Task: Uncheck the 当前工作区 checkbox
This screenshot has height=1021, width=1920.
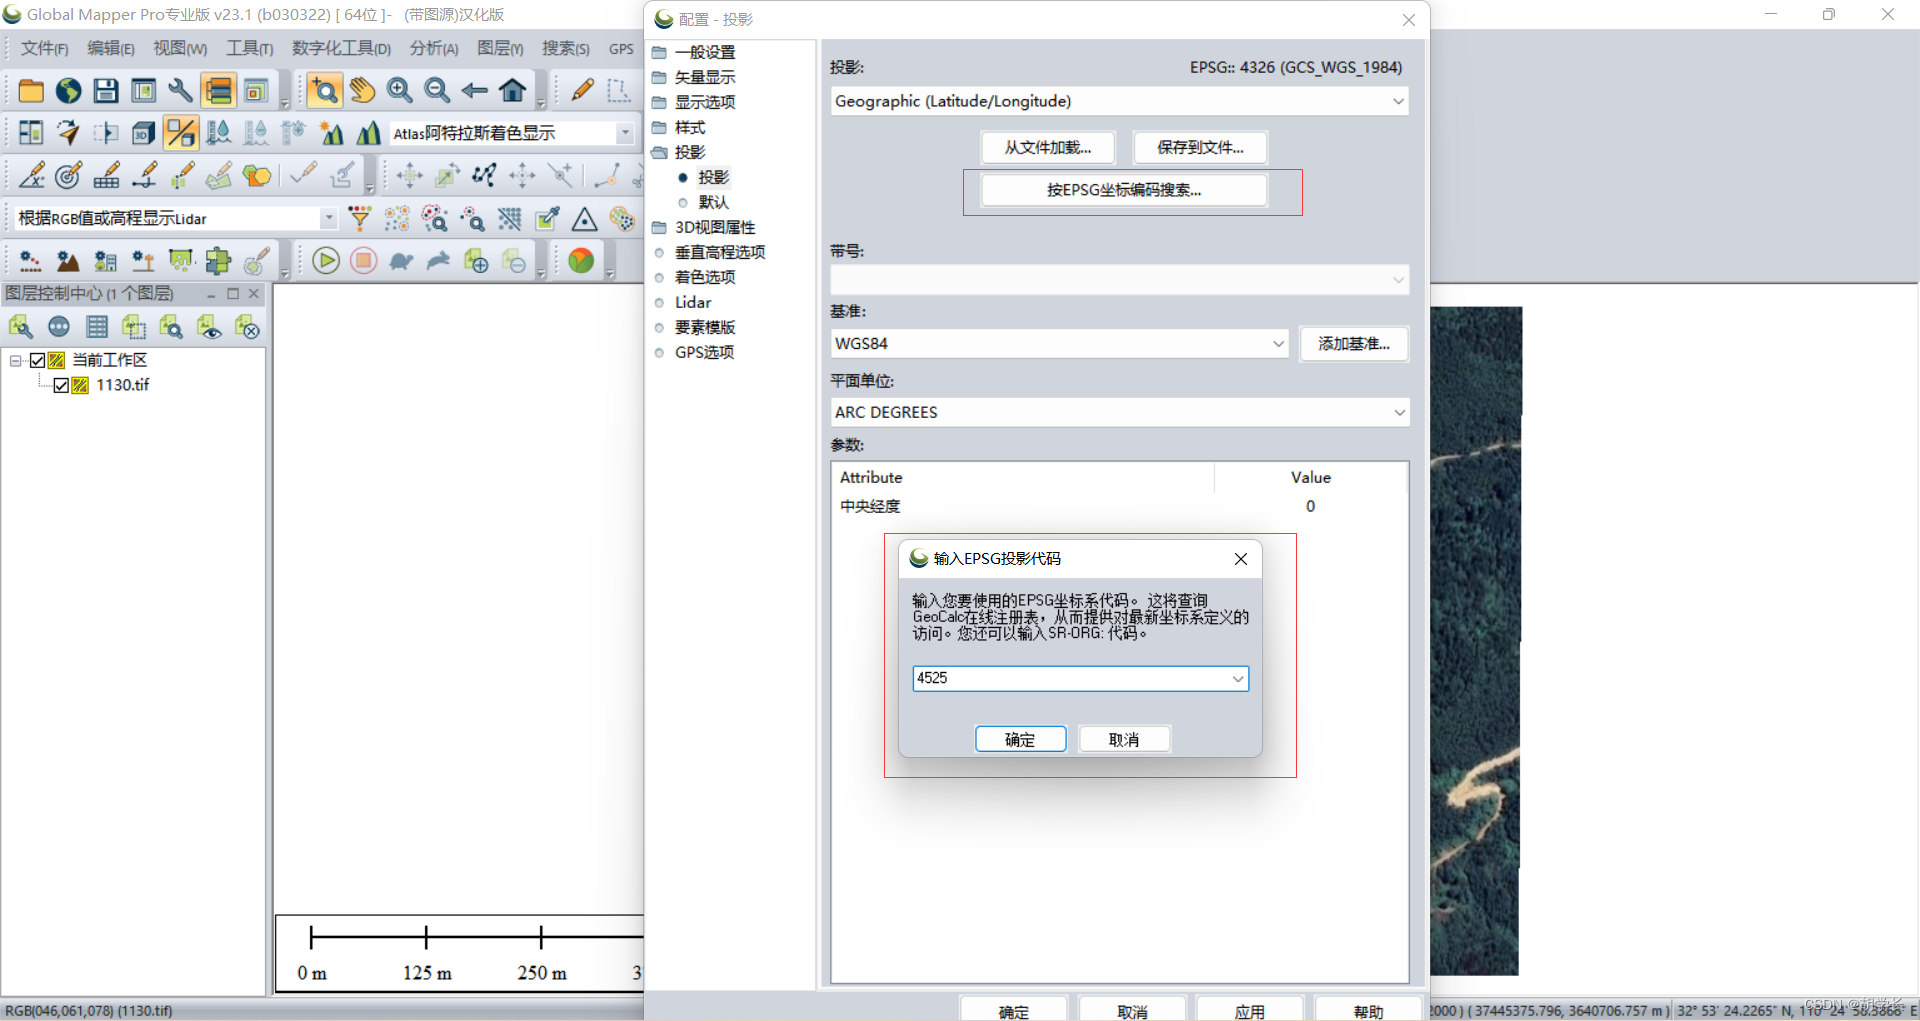Action: pos(38,360)
